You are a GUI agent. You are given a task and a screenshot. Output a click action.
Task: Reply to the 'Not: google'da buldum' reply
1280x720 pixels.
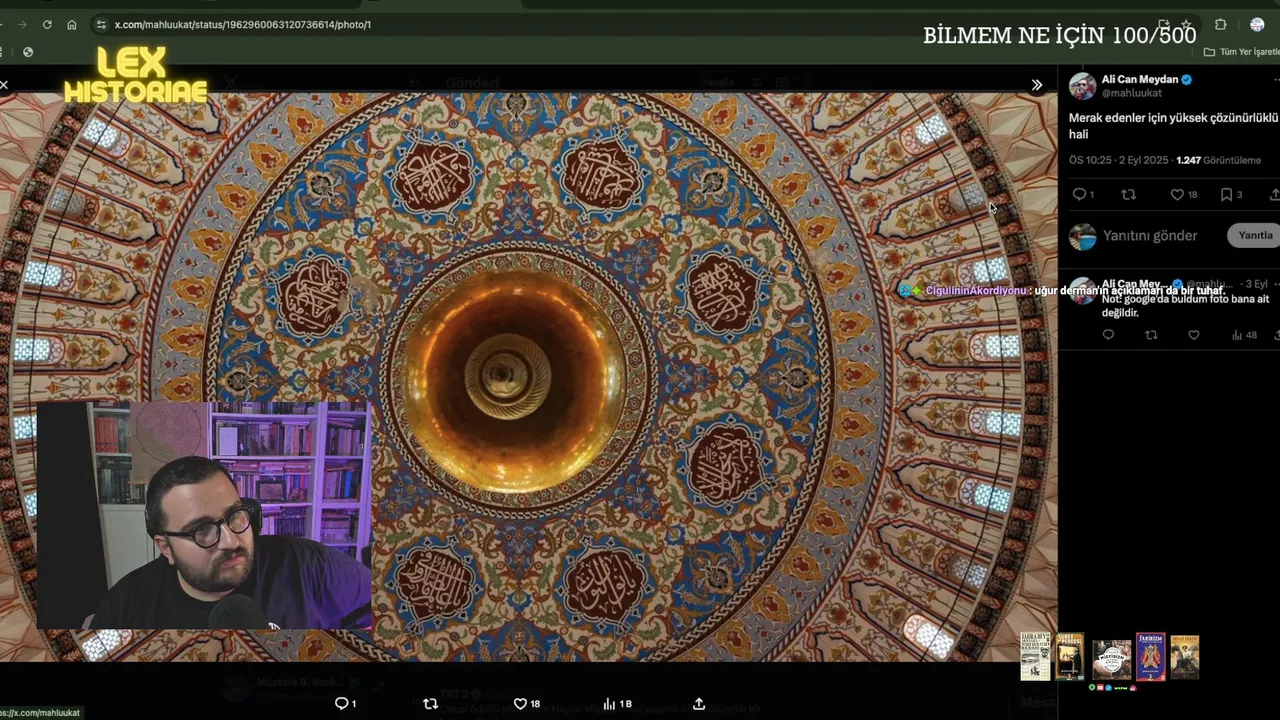click(x=1108, y=335)
